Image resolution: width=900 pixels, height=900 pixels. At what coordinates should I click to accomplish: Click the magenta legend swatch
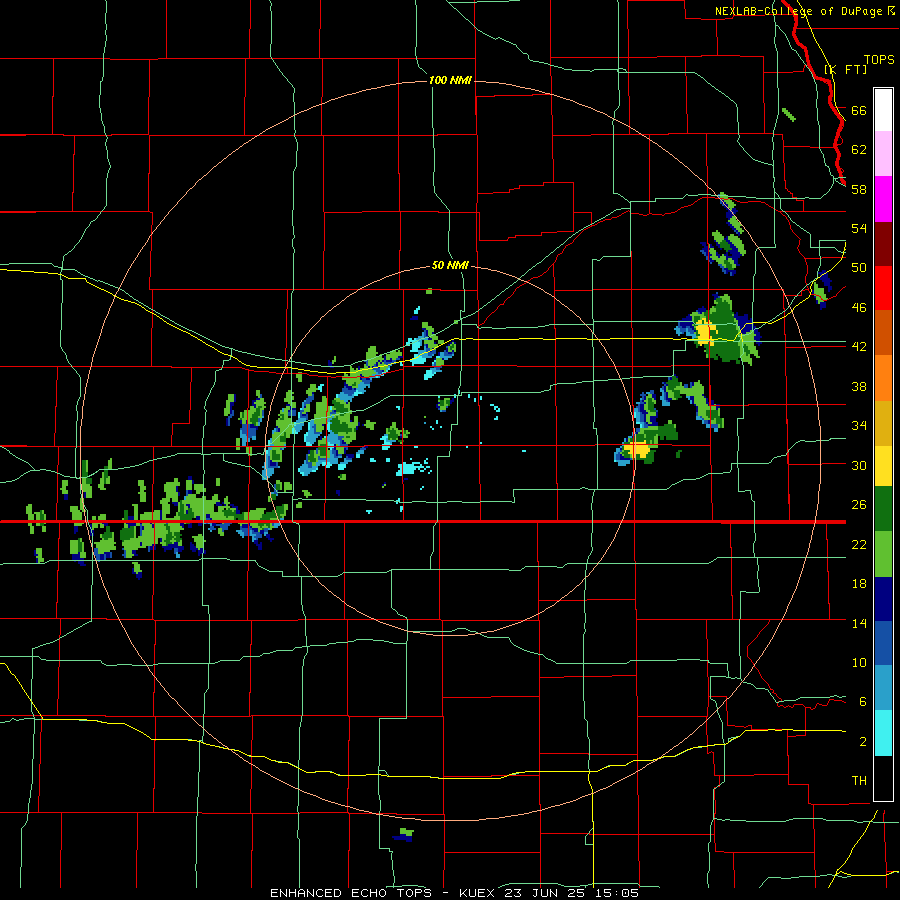pos(883,199)
